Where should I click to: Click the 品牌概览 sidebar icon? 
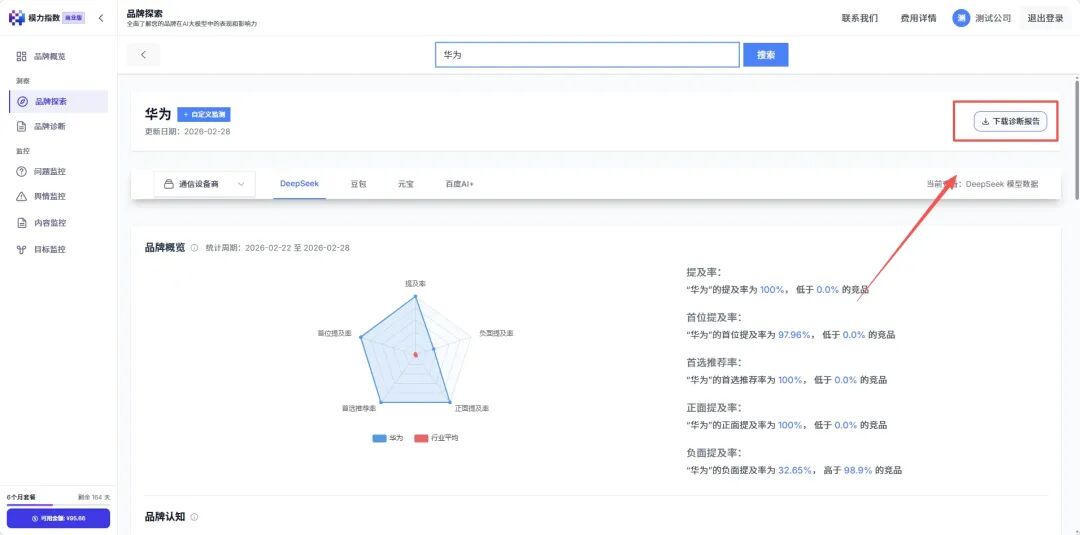(21, 56)
